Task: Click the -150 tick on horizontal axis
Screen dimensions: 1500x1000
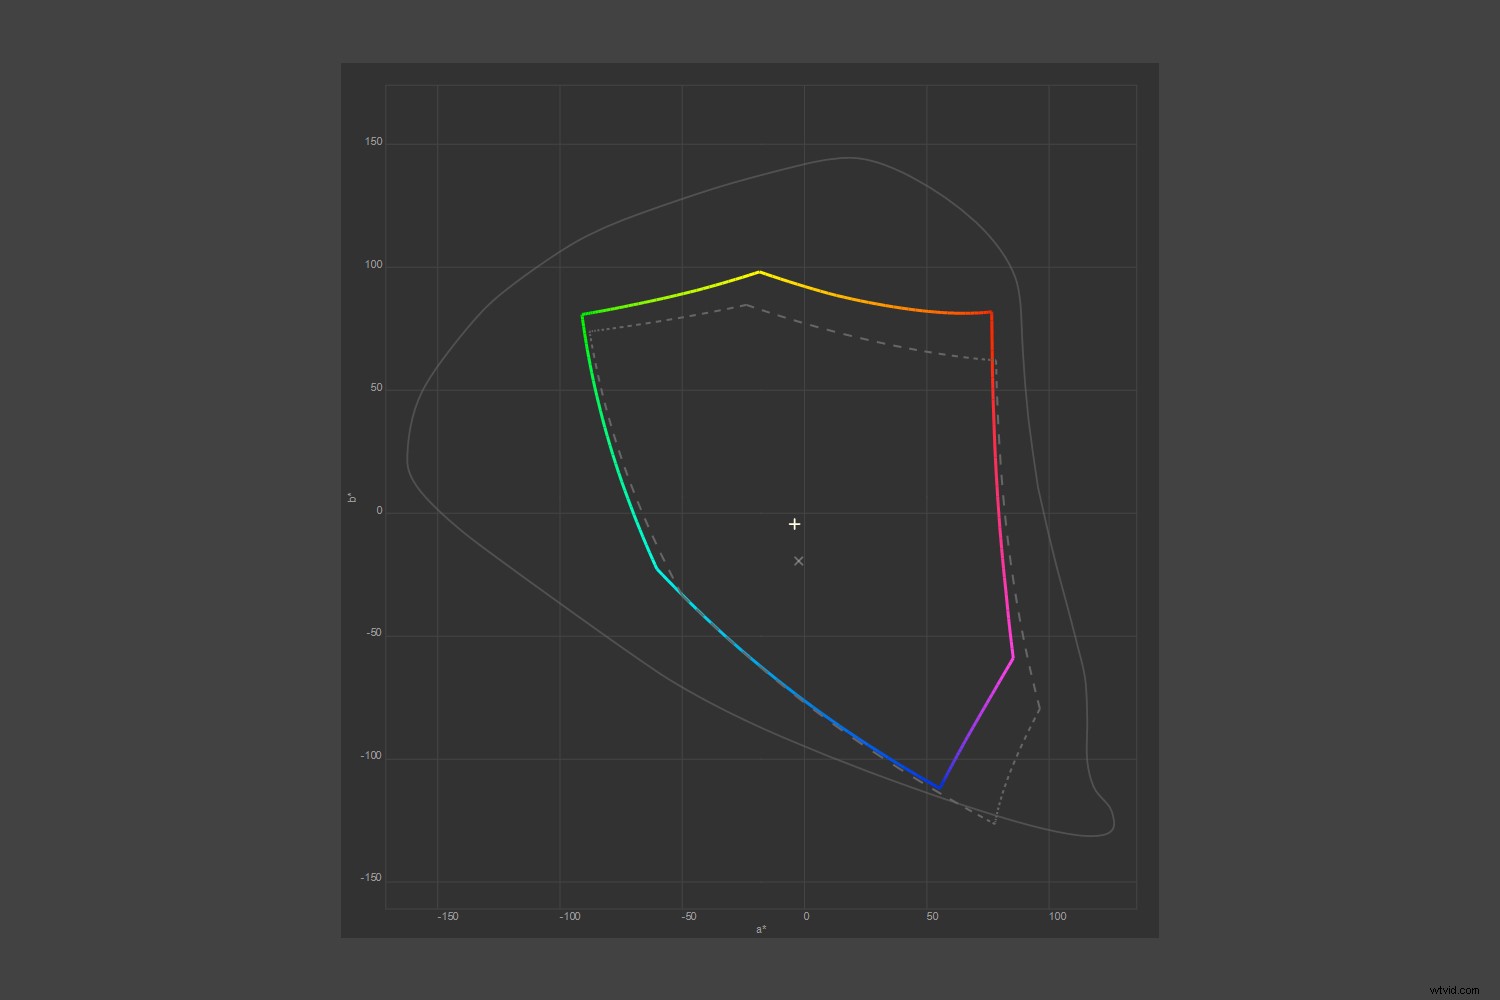Action: 447,916
